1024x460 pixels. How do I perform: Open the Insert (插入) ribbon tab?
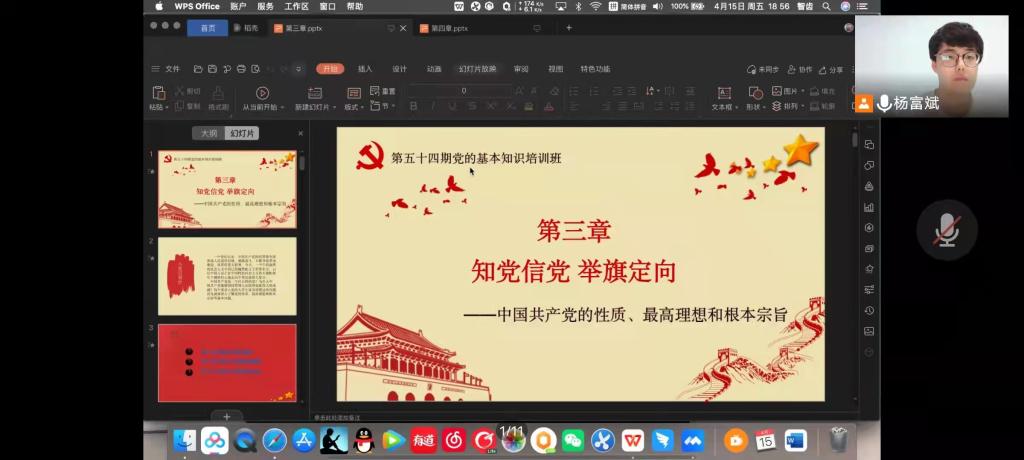[365, 69]
